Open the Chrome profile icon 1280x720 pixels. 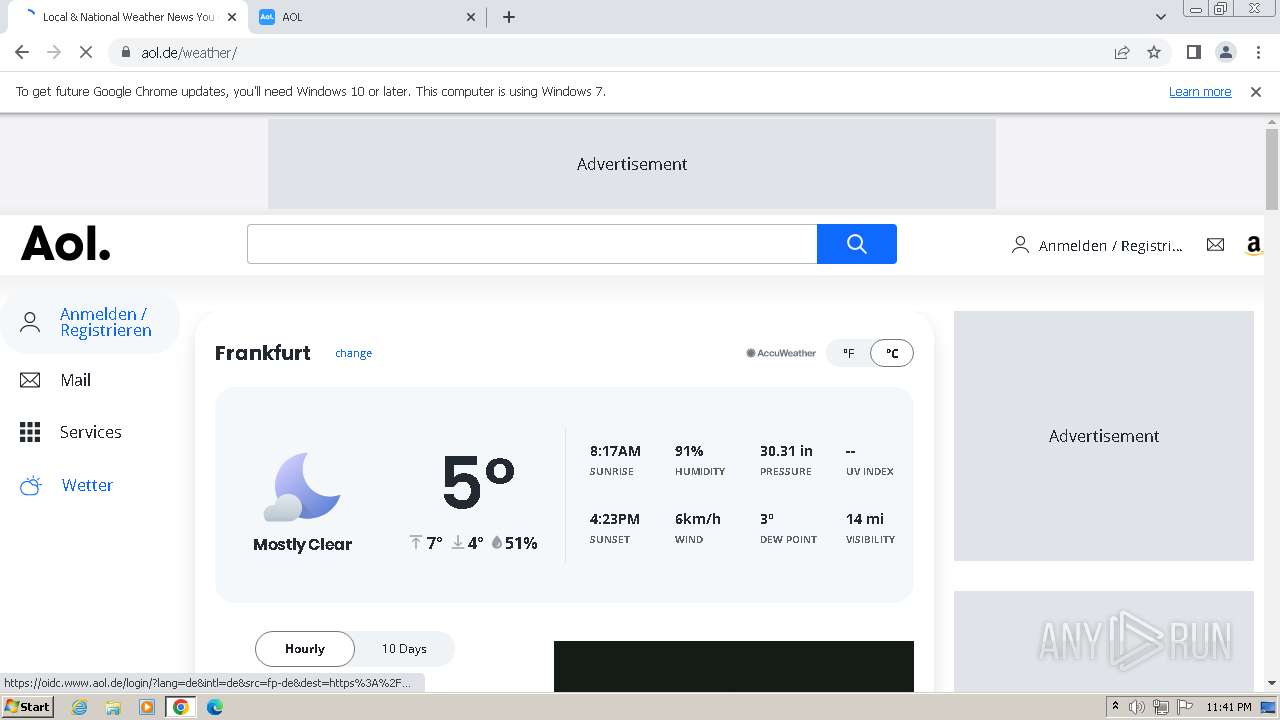click(1225, 52)
